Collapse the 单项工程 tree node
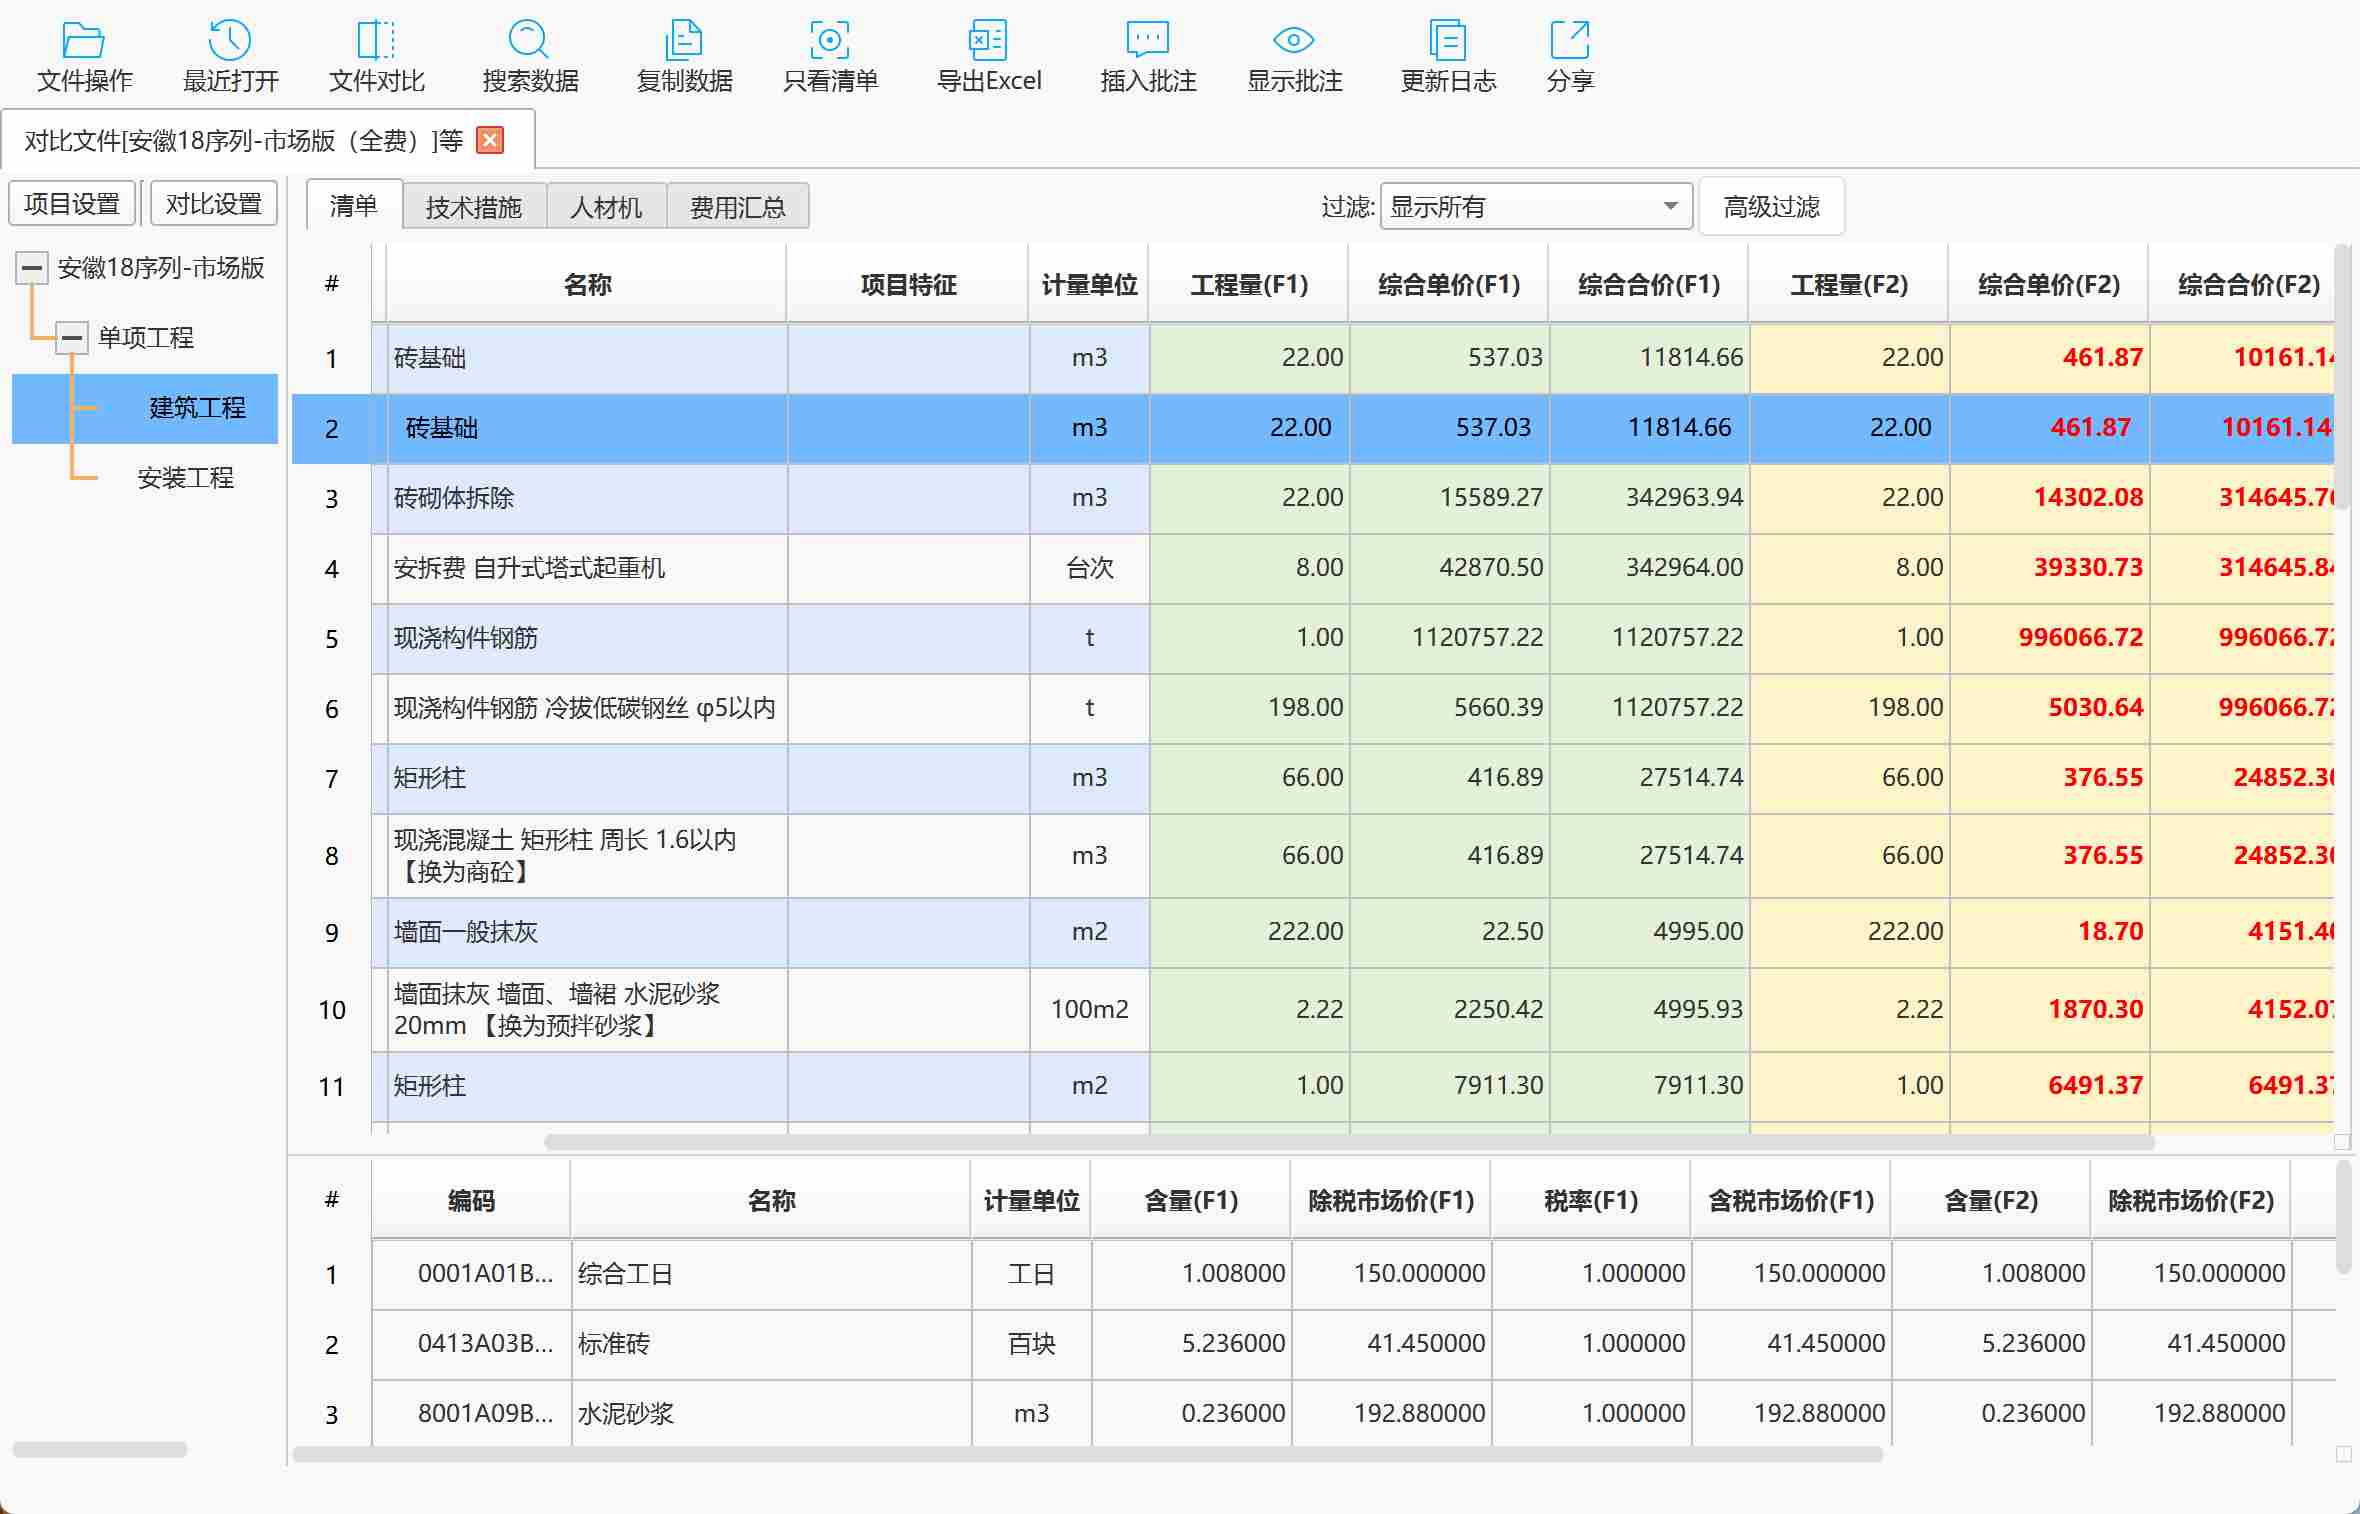The image size is (2360, 1514). 71,338
